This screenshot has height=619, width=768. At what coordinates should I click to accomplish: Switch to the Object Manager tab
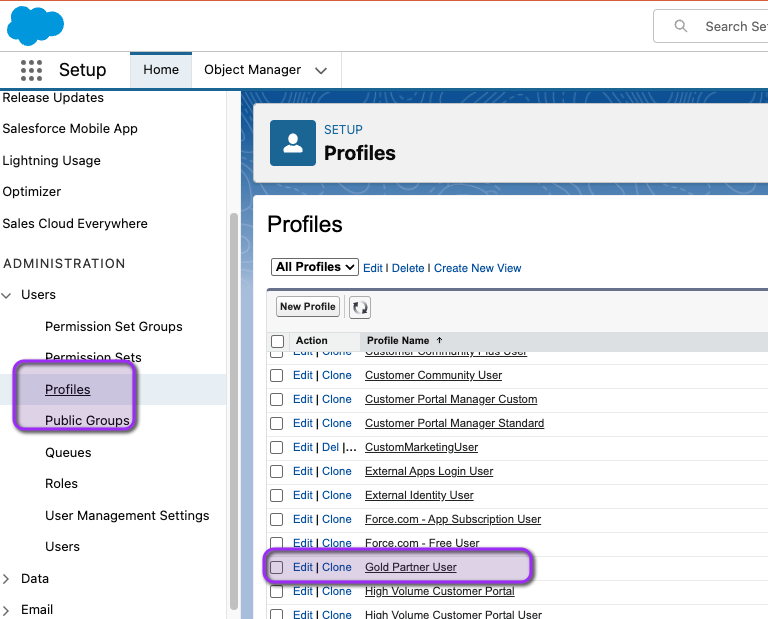point(252,70)
